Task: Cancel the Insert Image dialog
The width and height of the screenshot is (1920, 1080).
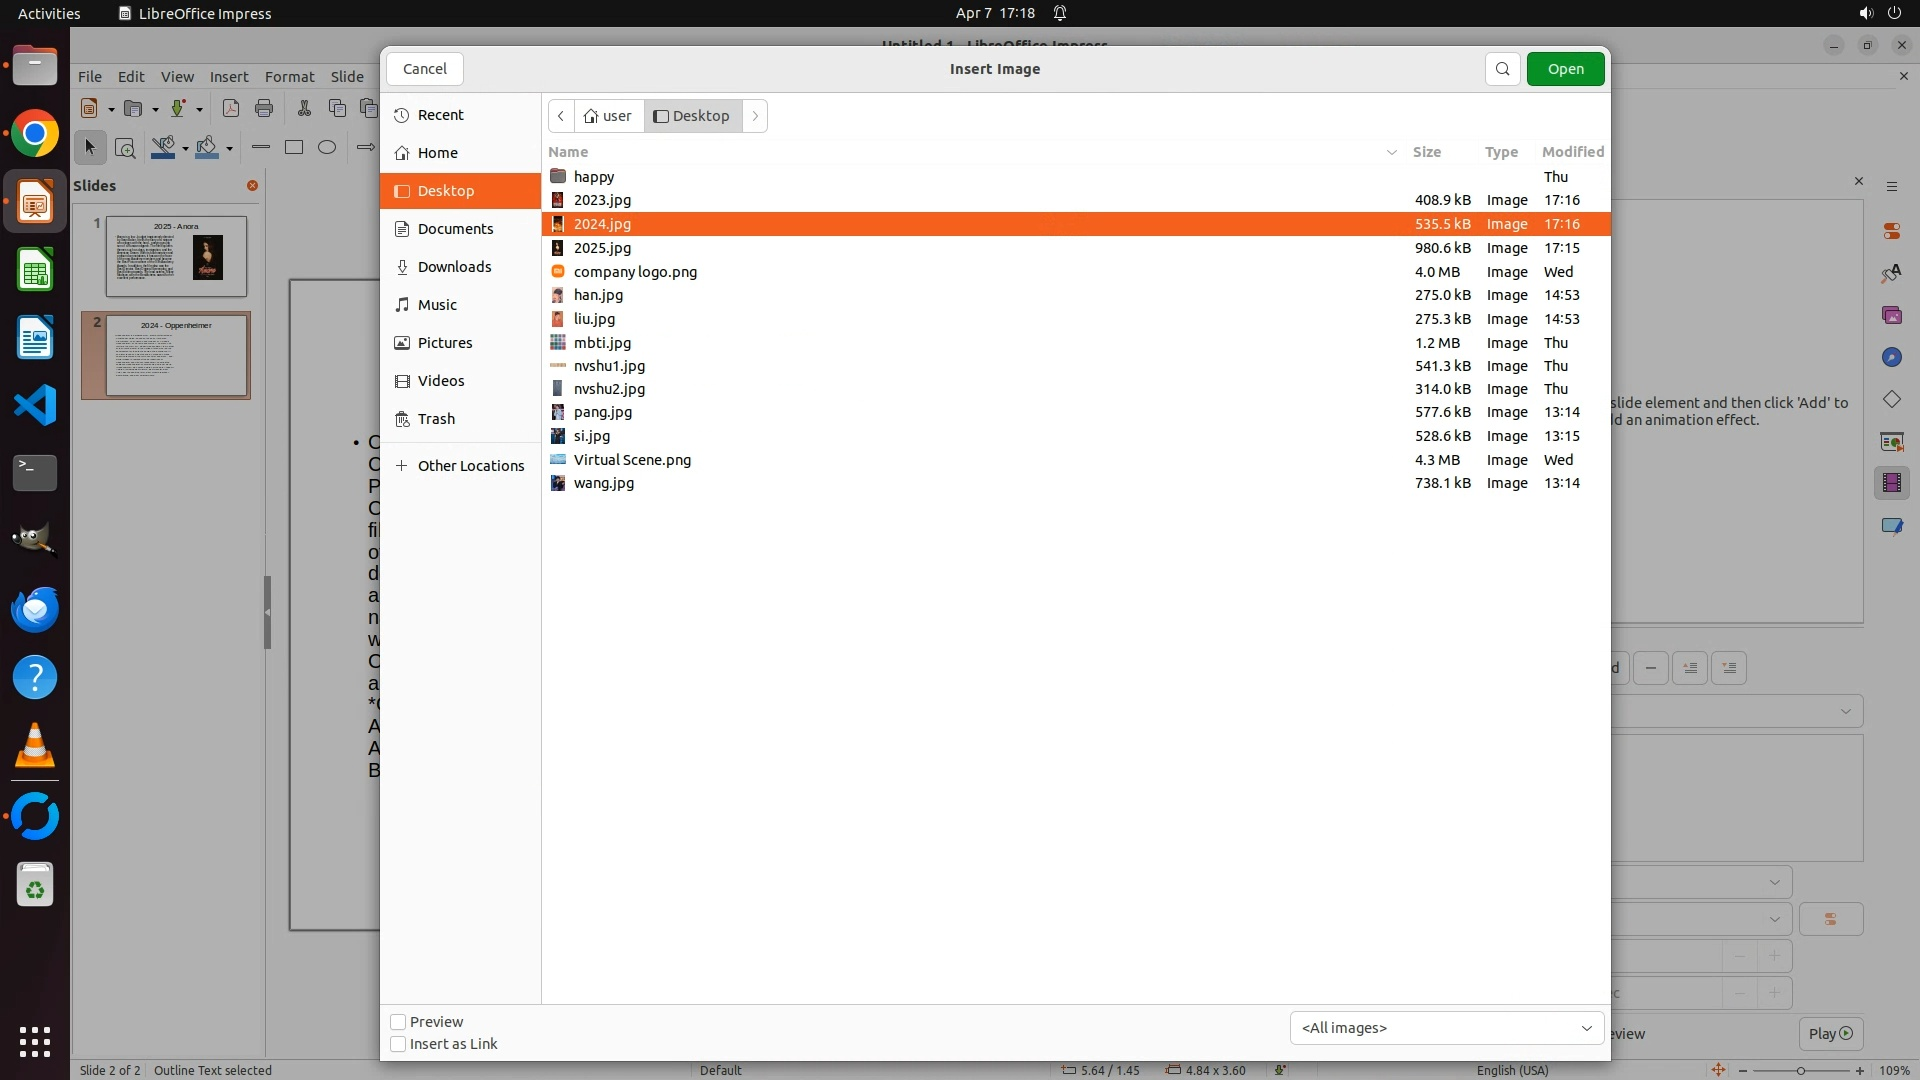Action: pos(425,69)
